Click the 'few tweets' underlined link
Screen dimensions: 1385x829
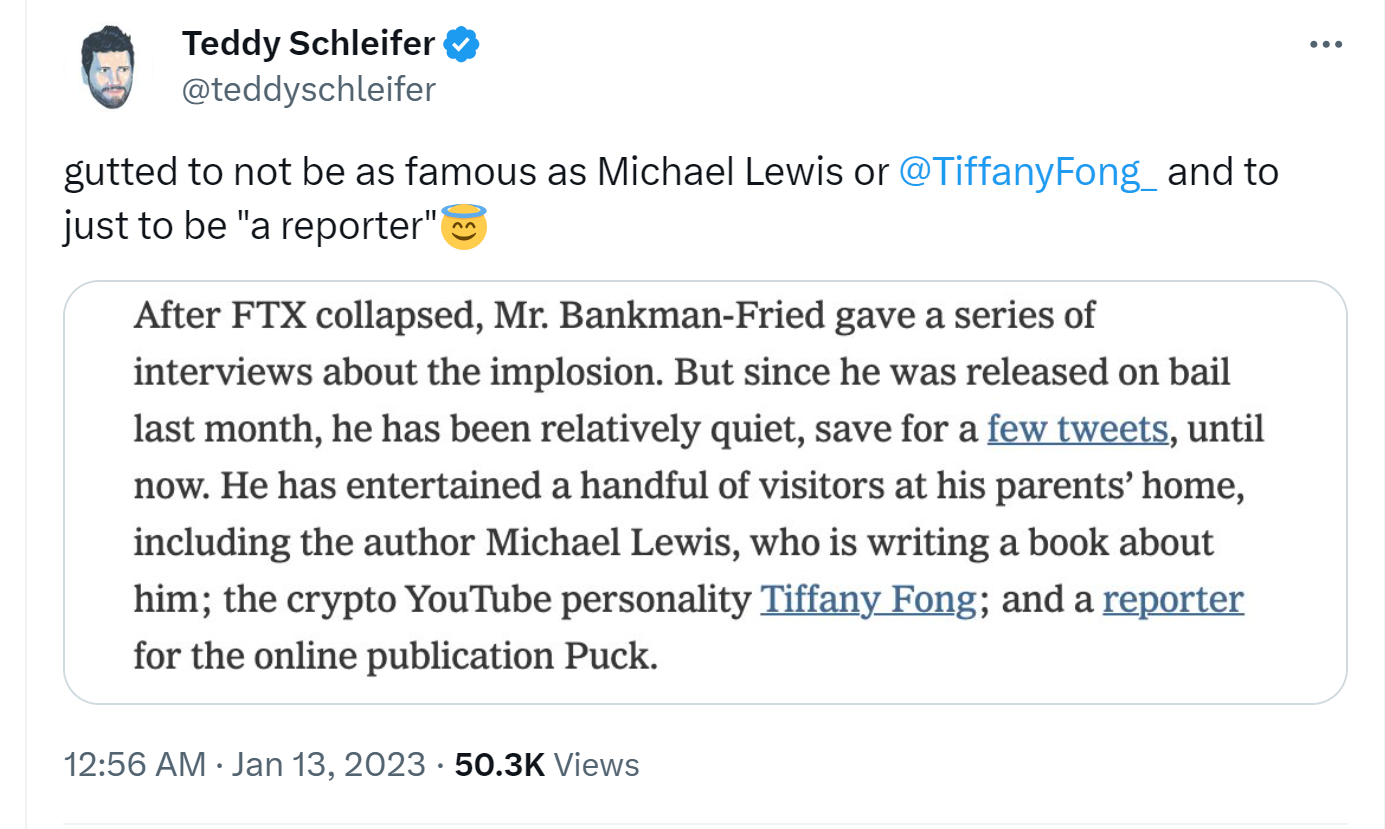tap(1077, 430)
